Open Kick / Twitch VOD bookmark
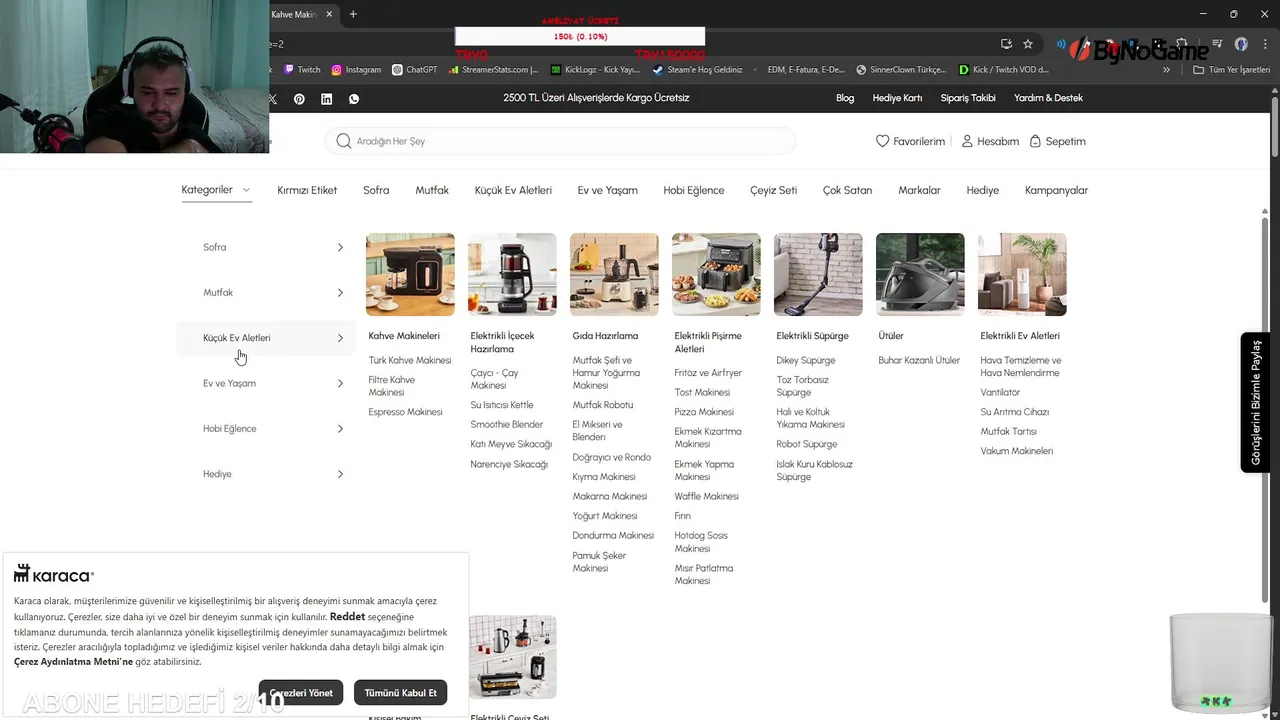Image resolution: width=1280 pixels, height=720 pixels. 1004,70
